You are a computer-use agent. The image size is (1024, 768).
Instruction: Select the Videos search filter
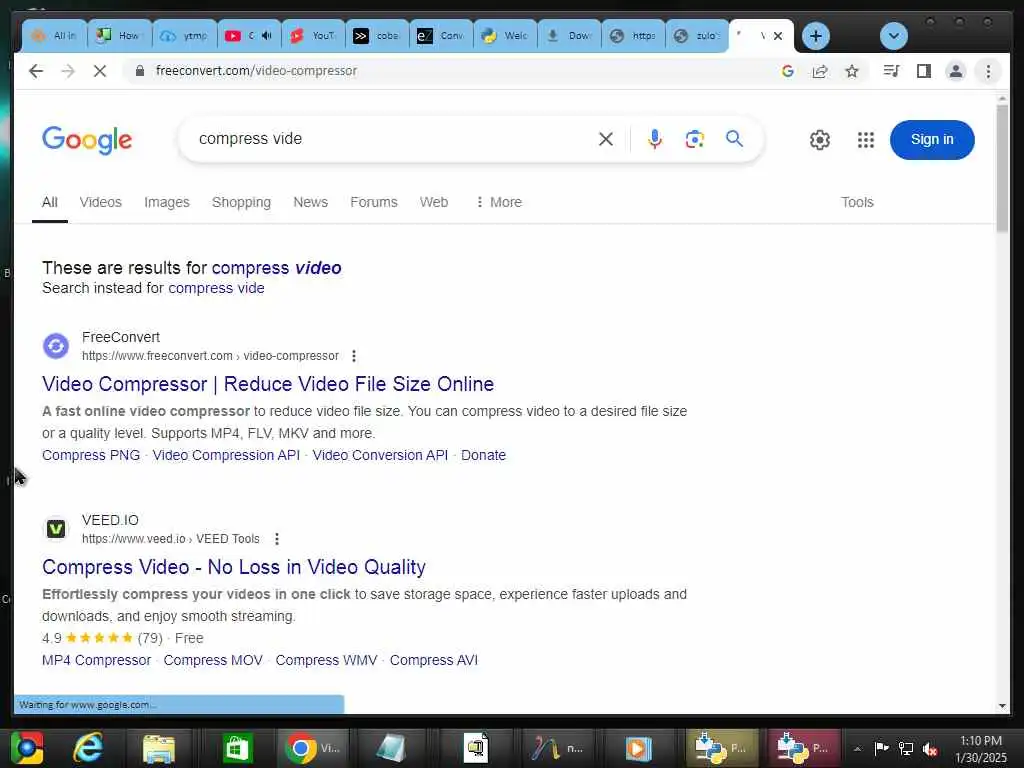click(x=101, y=202)
